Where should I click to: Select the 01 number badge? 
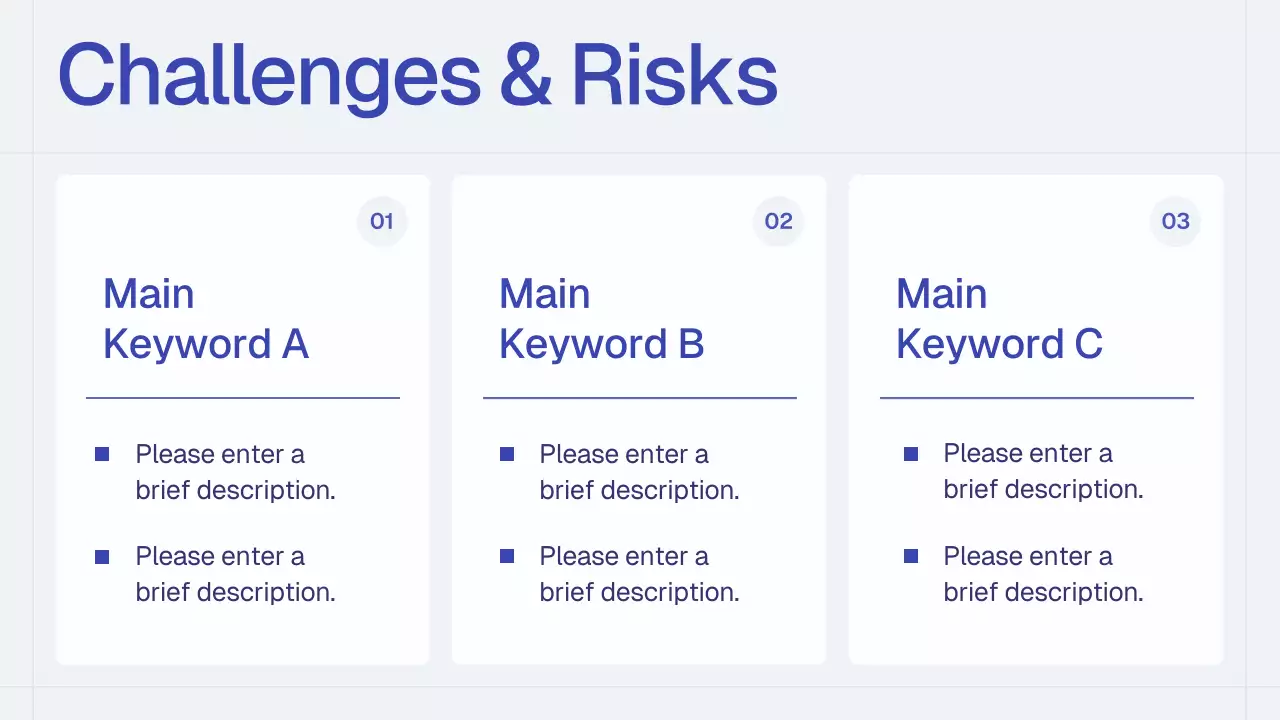point(382,221)
